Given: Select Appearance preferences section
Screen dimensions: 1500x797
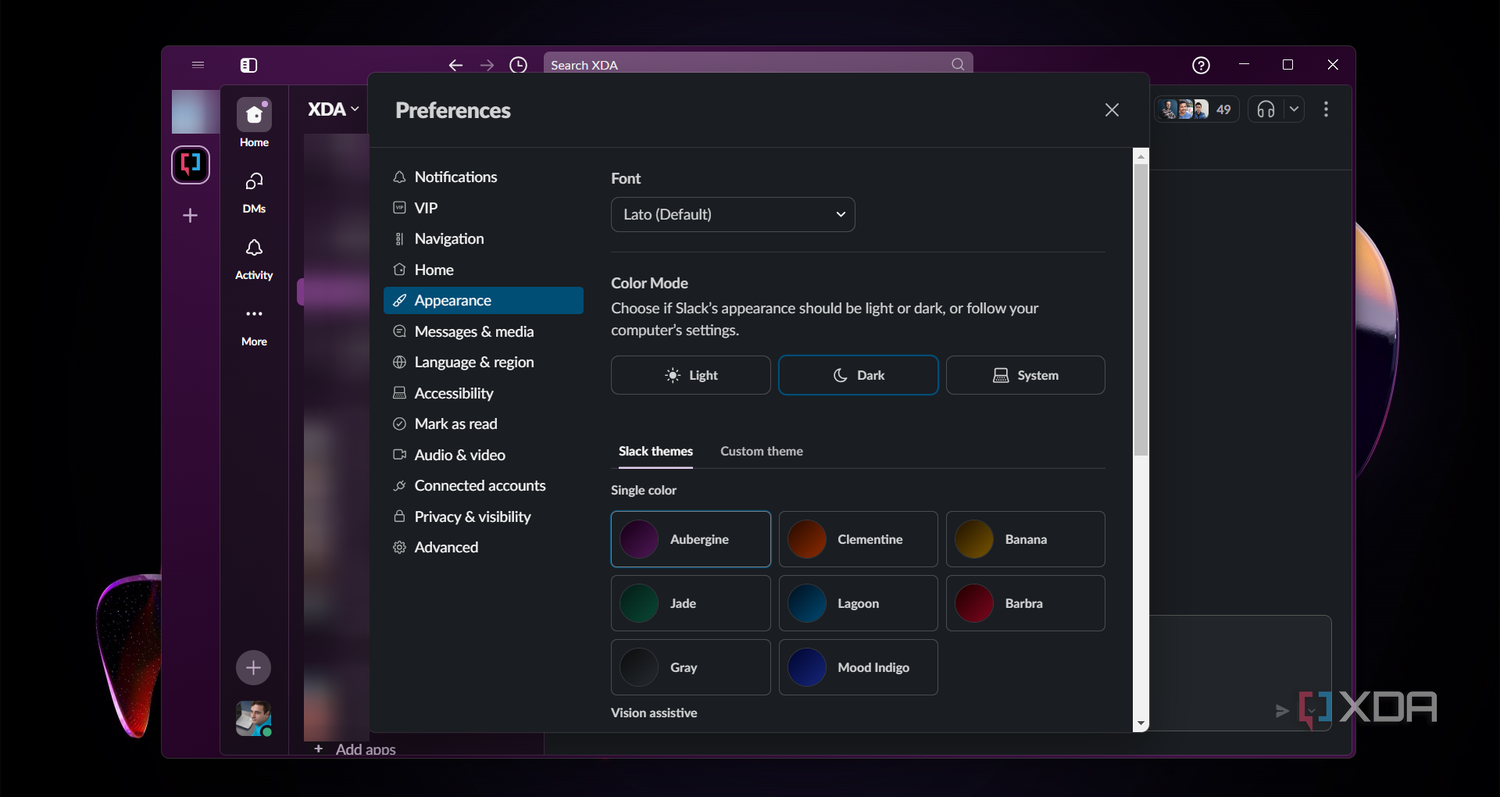Looking at the screenshot, I should coord(484,300).
